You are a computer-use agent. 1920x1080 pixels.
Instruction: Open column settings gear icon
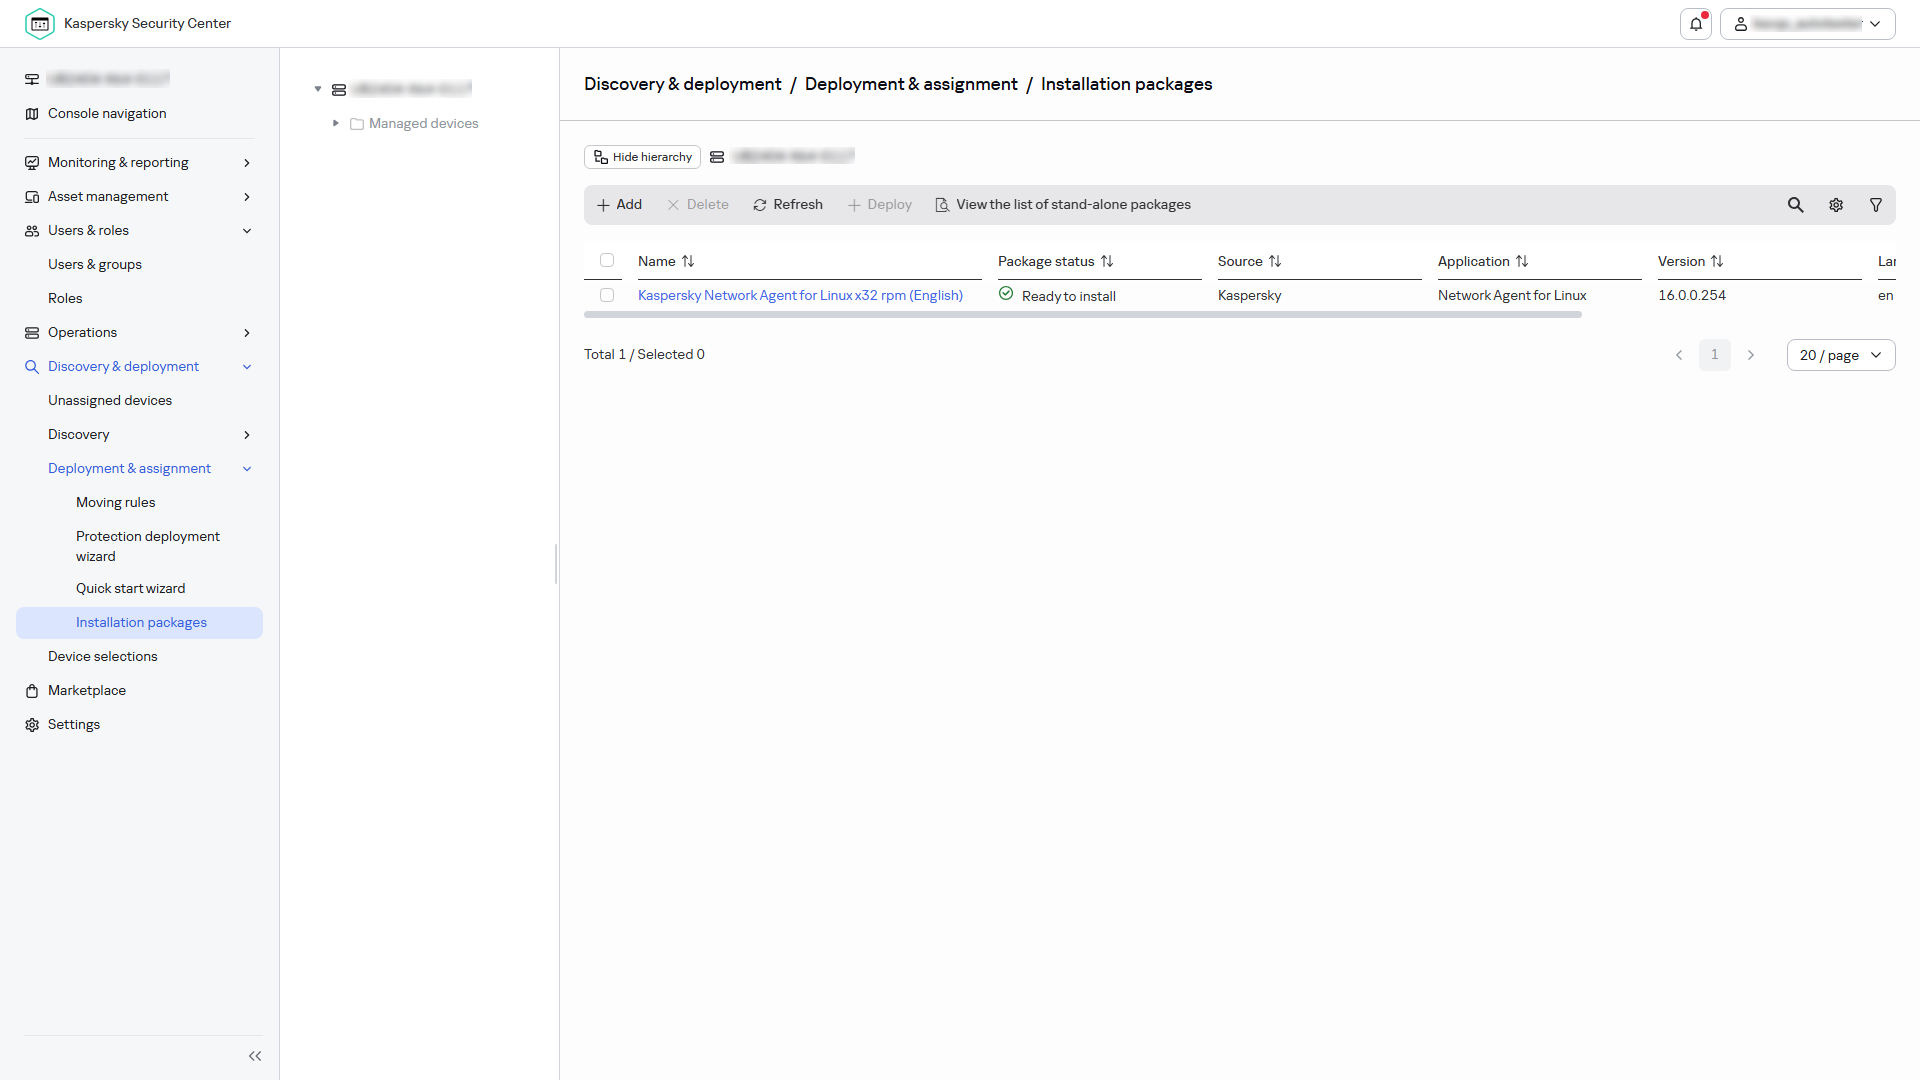tap(1836, 205)
